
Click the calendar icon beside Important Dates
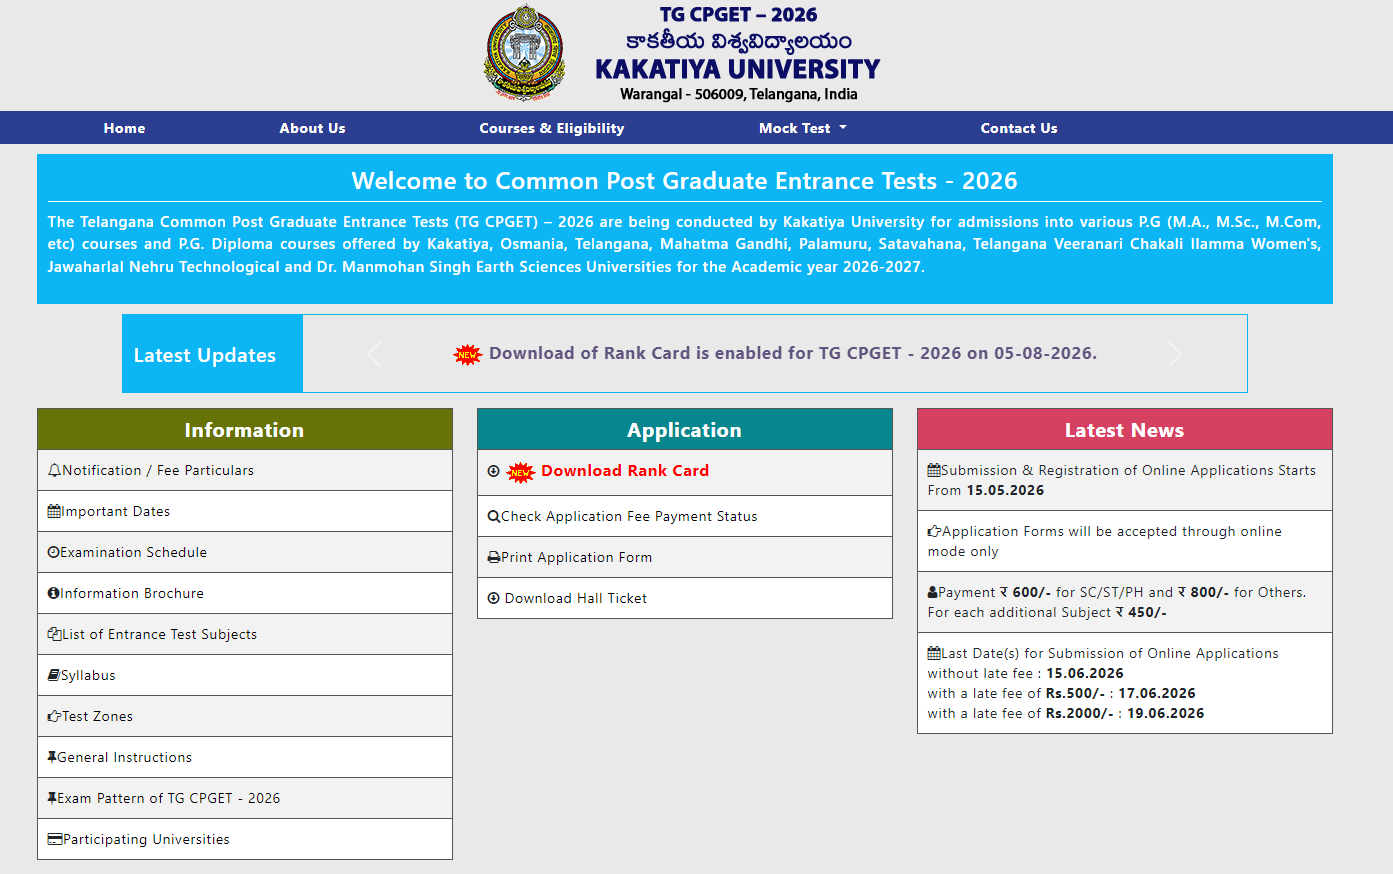pyautogui.click(x=54, y=511)
